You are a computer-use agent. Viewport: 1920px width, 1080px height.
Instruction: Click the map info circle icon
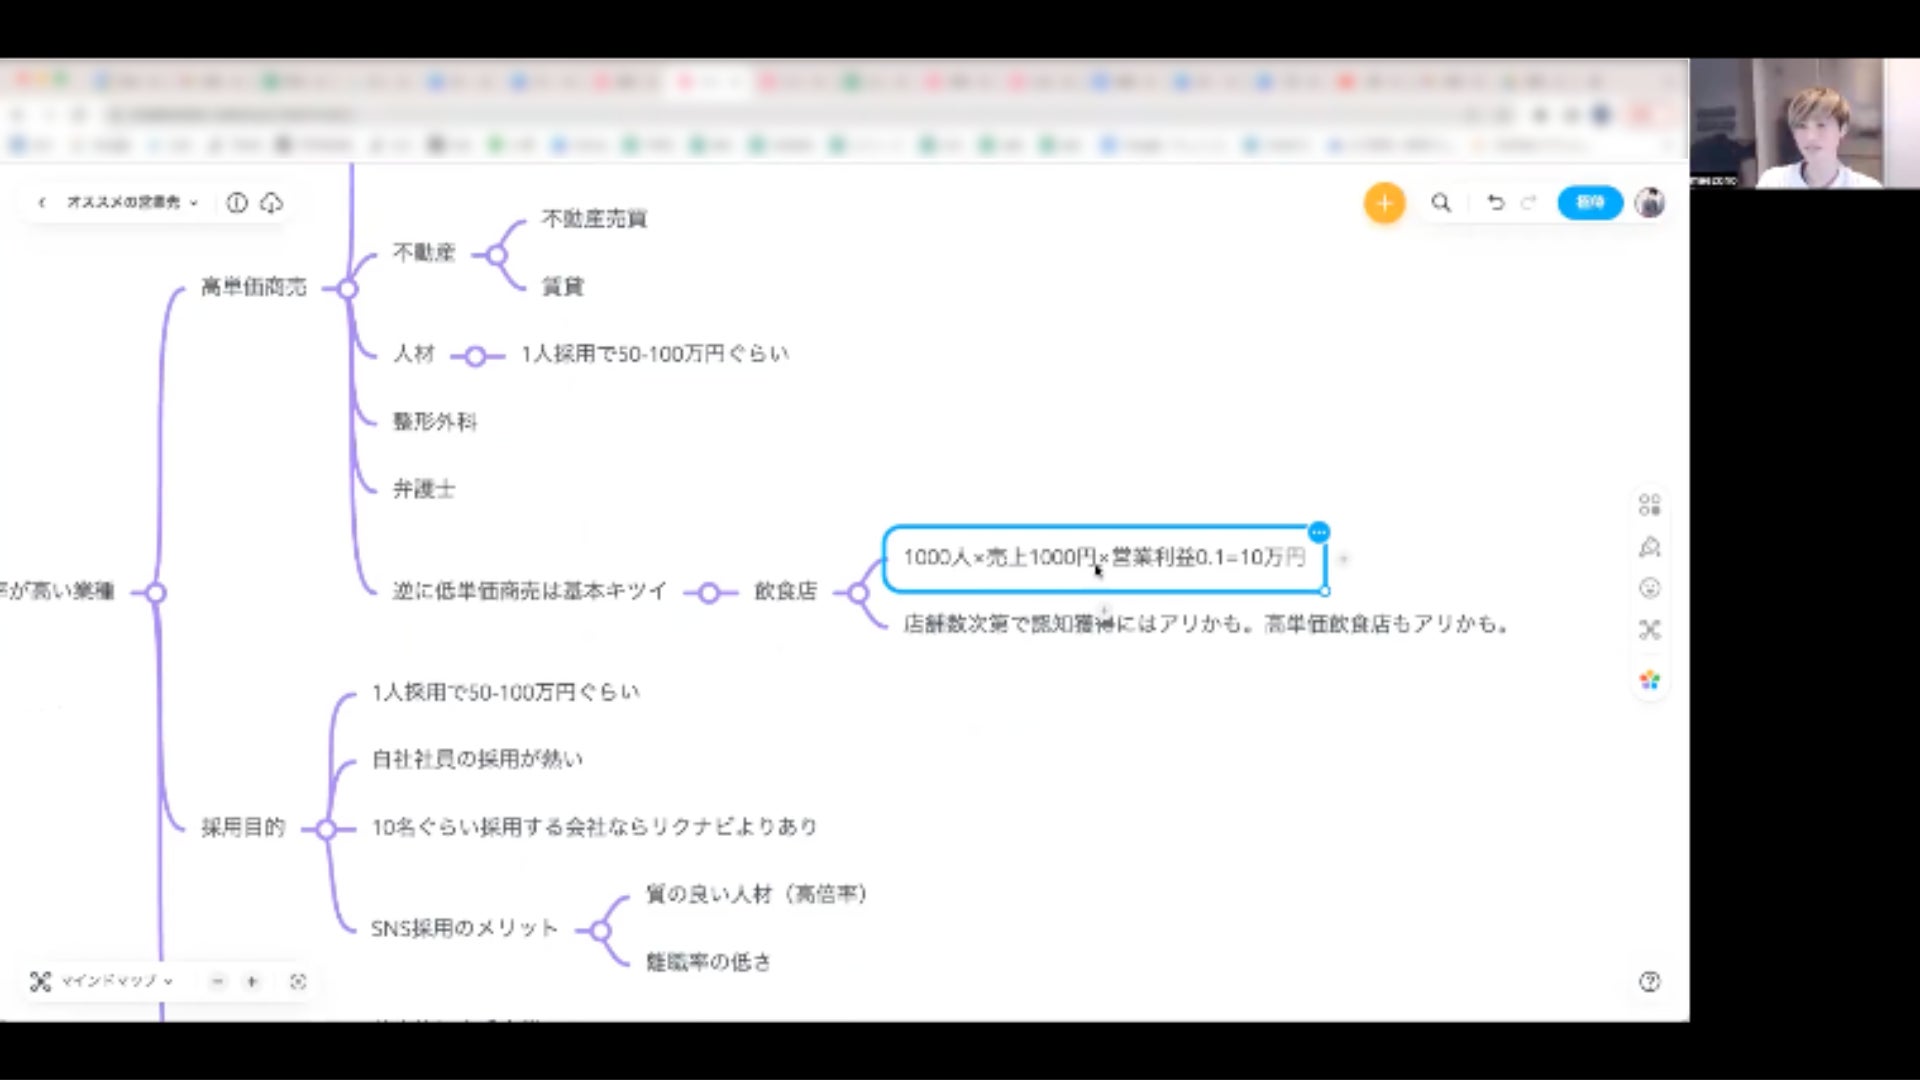[x=237, y=203]
